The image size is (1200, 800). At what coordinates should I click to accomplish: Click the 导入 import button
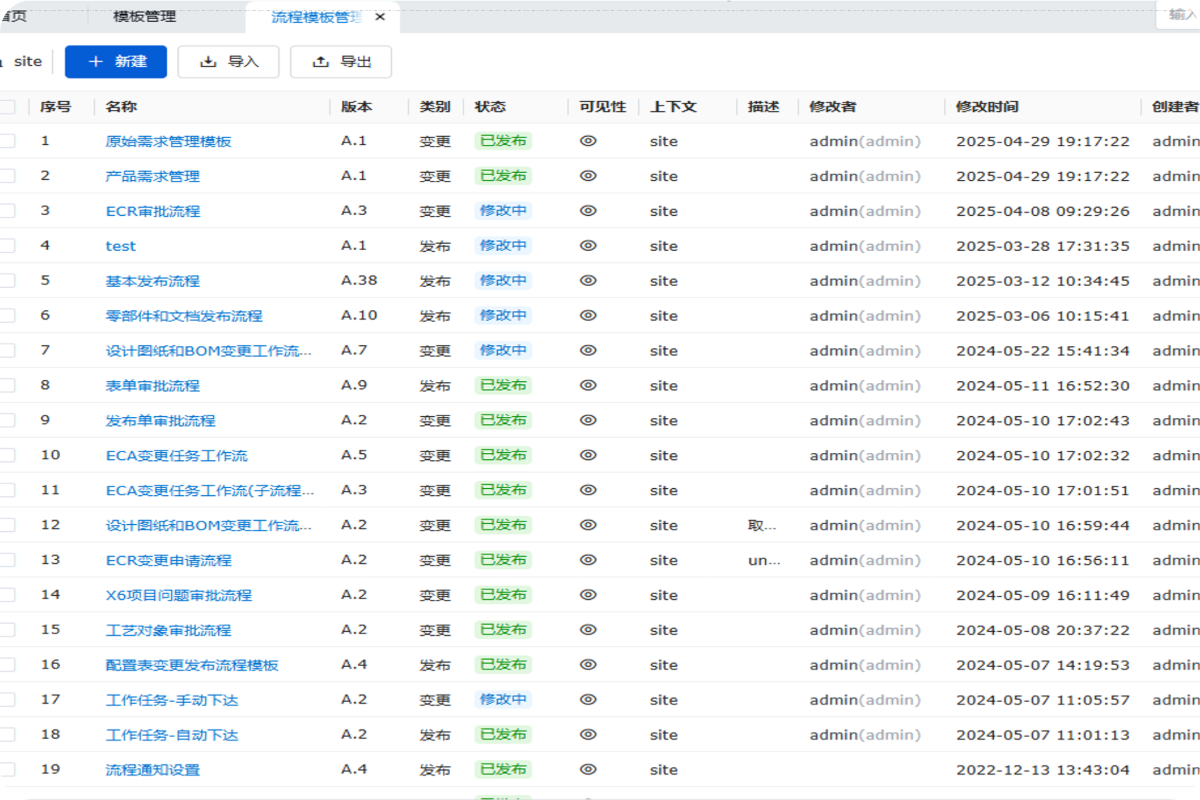(229, 62)
